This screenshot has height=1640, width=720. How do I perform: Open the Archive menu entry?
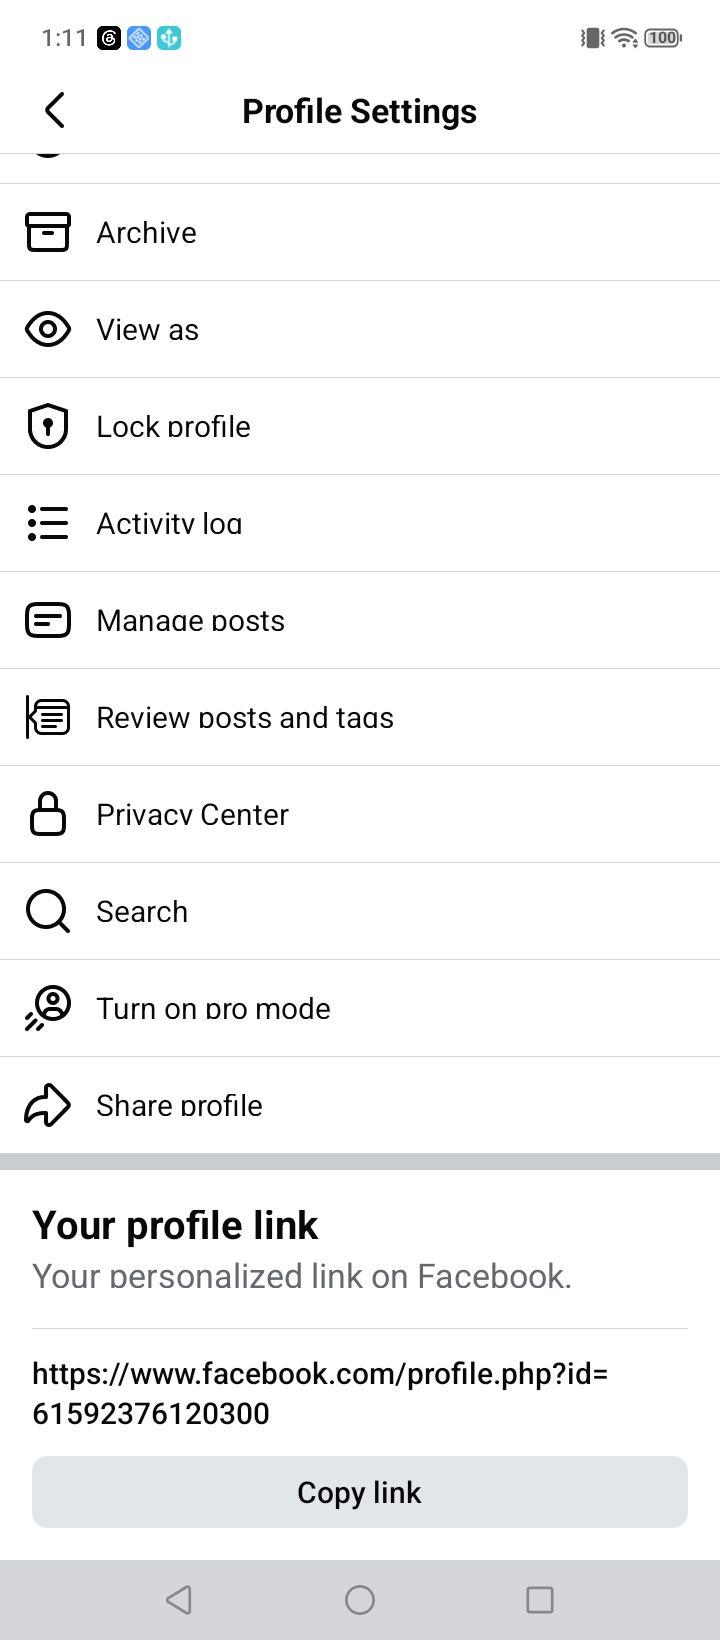tap(360, 232)
